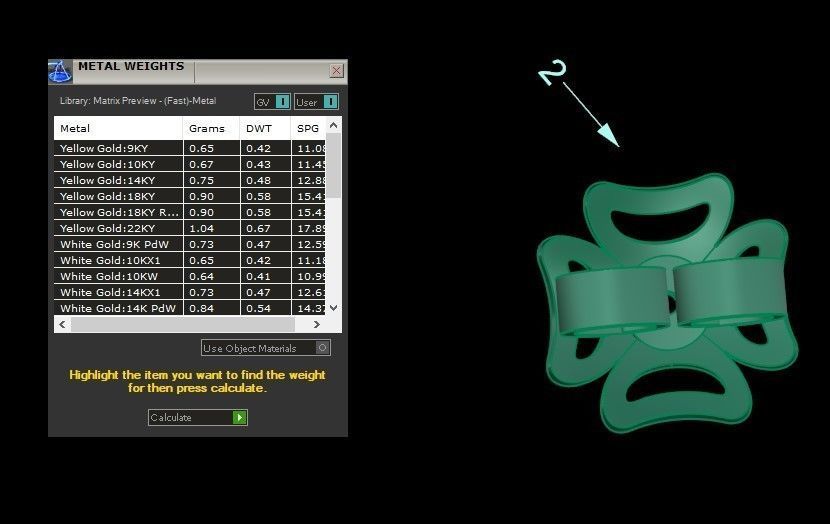The image size is (830, 524).
Task: Select the Yellow Gold:18KY R... row
Action: pos(190,212)
